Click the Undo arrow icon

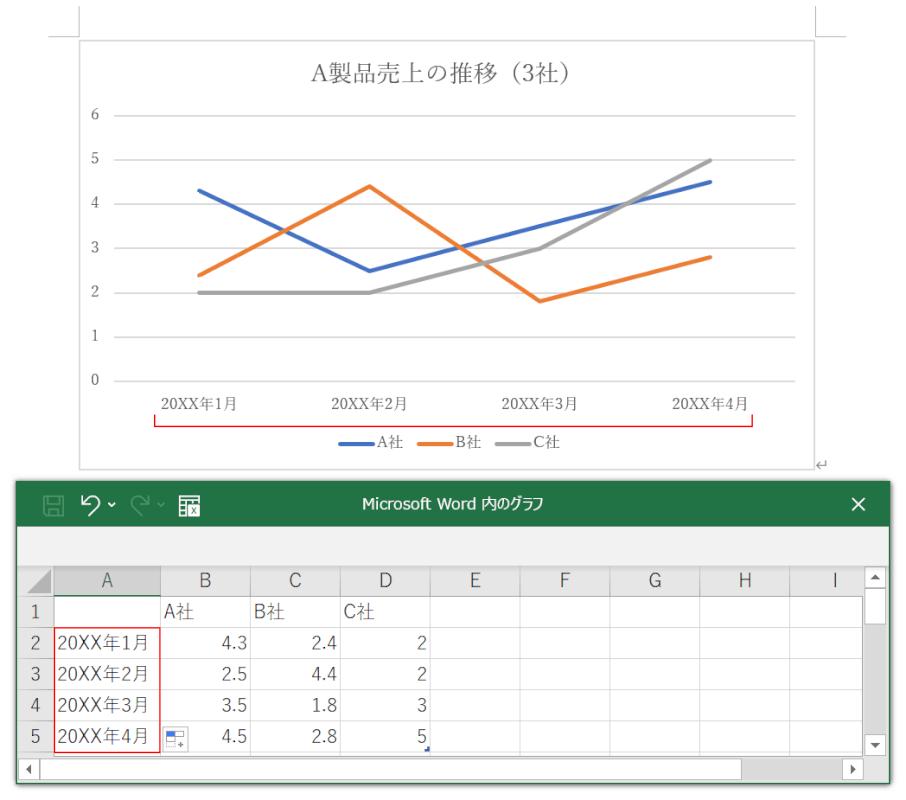click(x=91, y=505)
